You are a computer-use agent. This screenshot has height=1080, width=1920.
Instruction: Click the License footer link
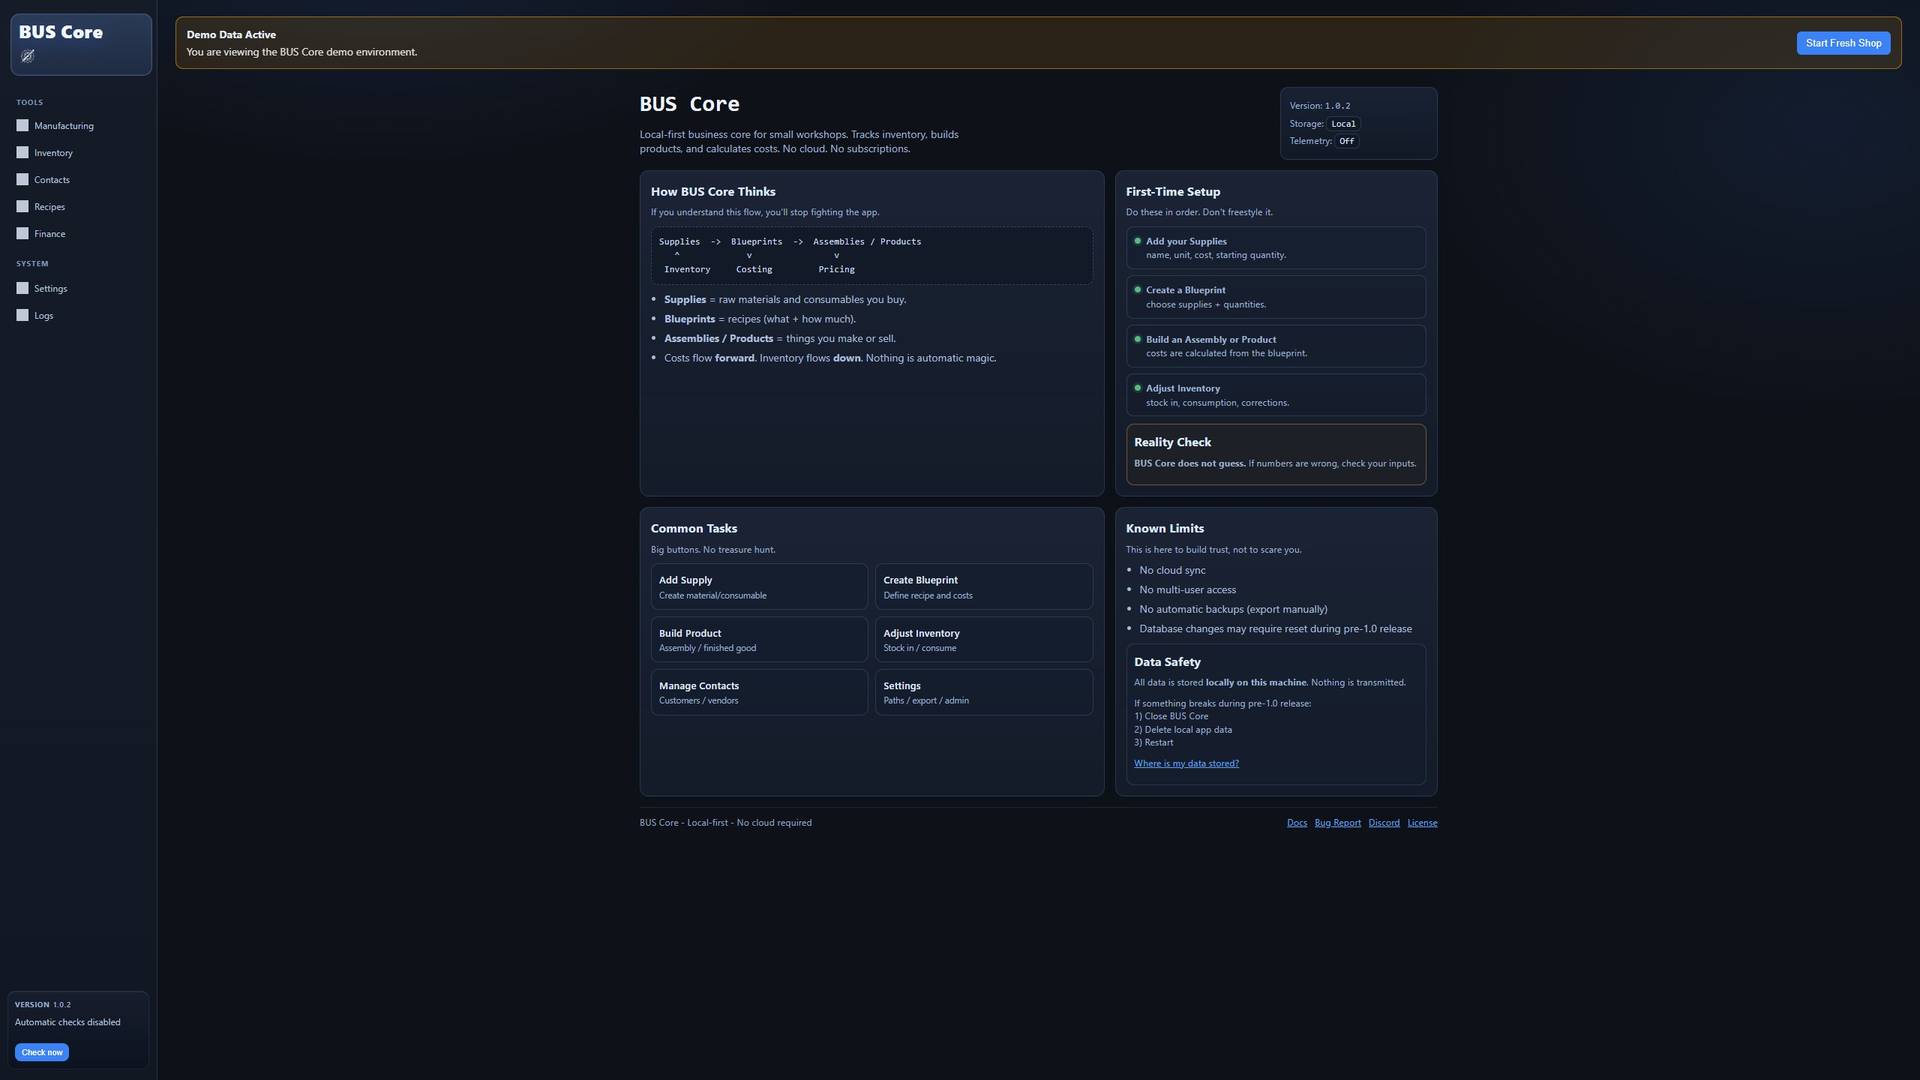(x=1421, y=823)
